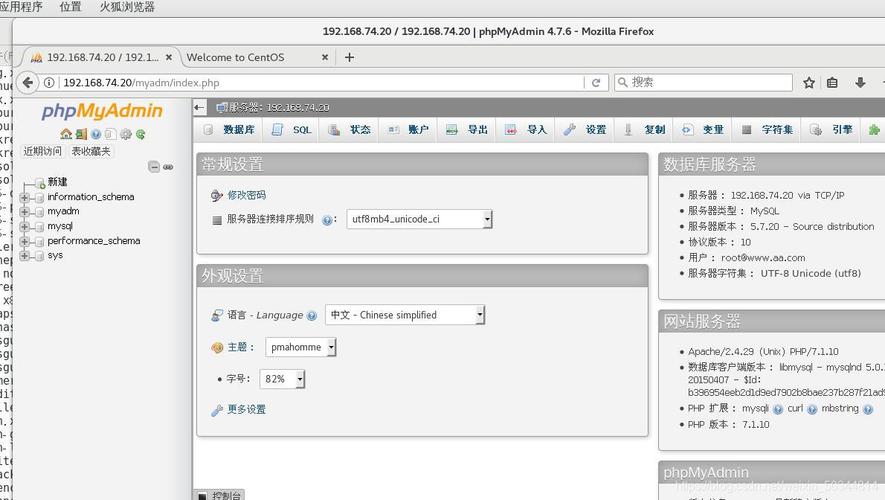Click 新建 to create a database
This screenshot has width=885, height=500.
pos(57,182)
